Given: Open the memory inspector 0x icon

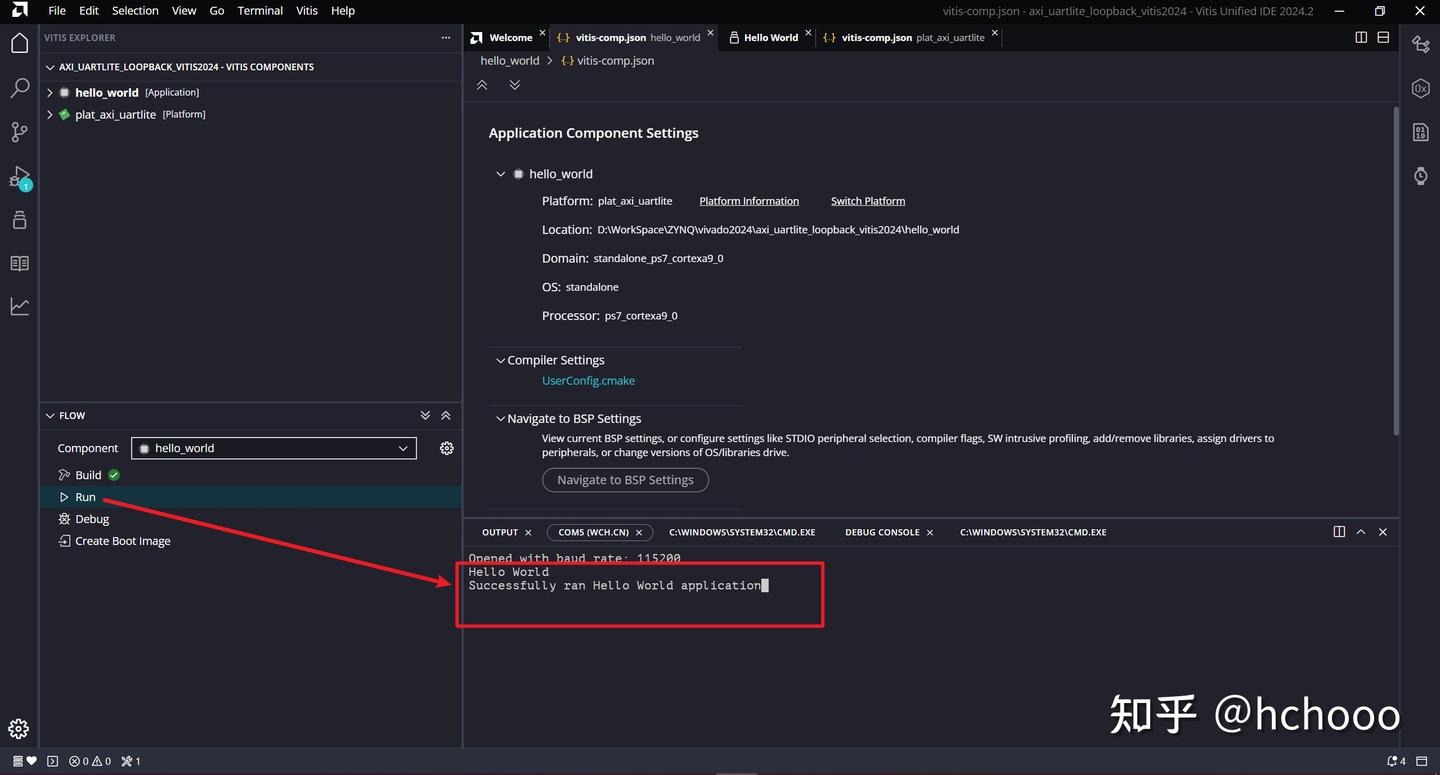Looking at the screenshot, I should pos(1420,88).
